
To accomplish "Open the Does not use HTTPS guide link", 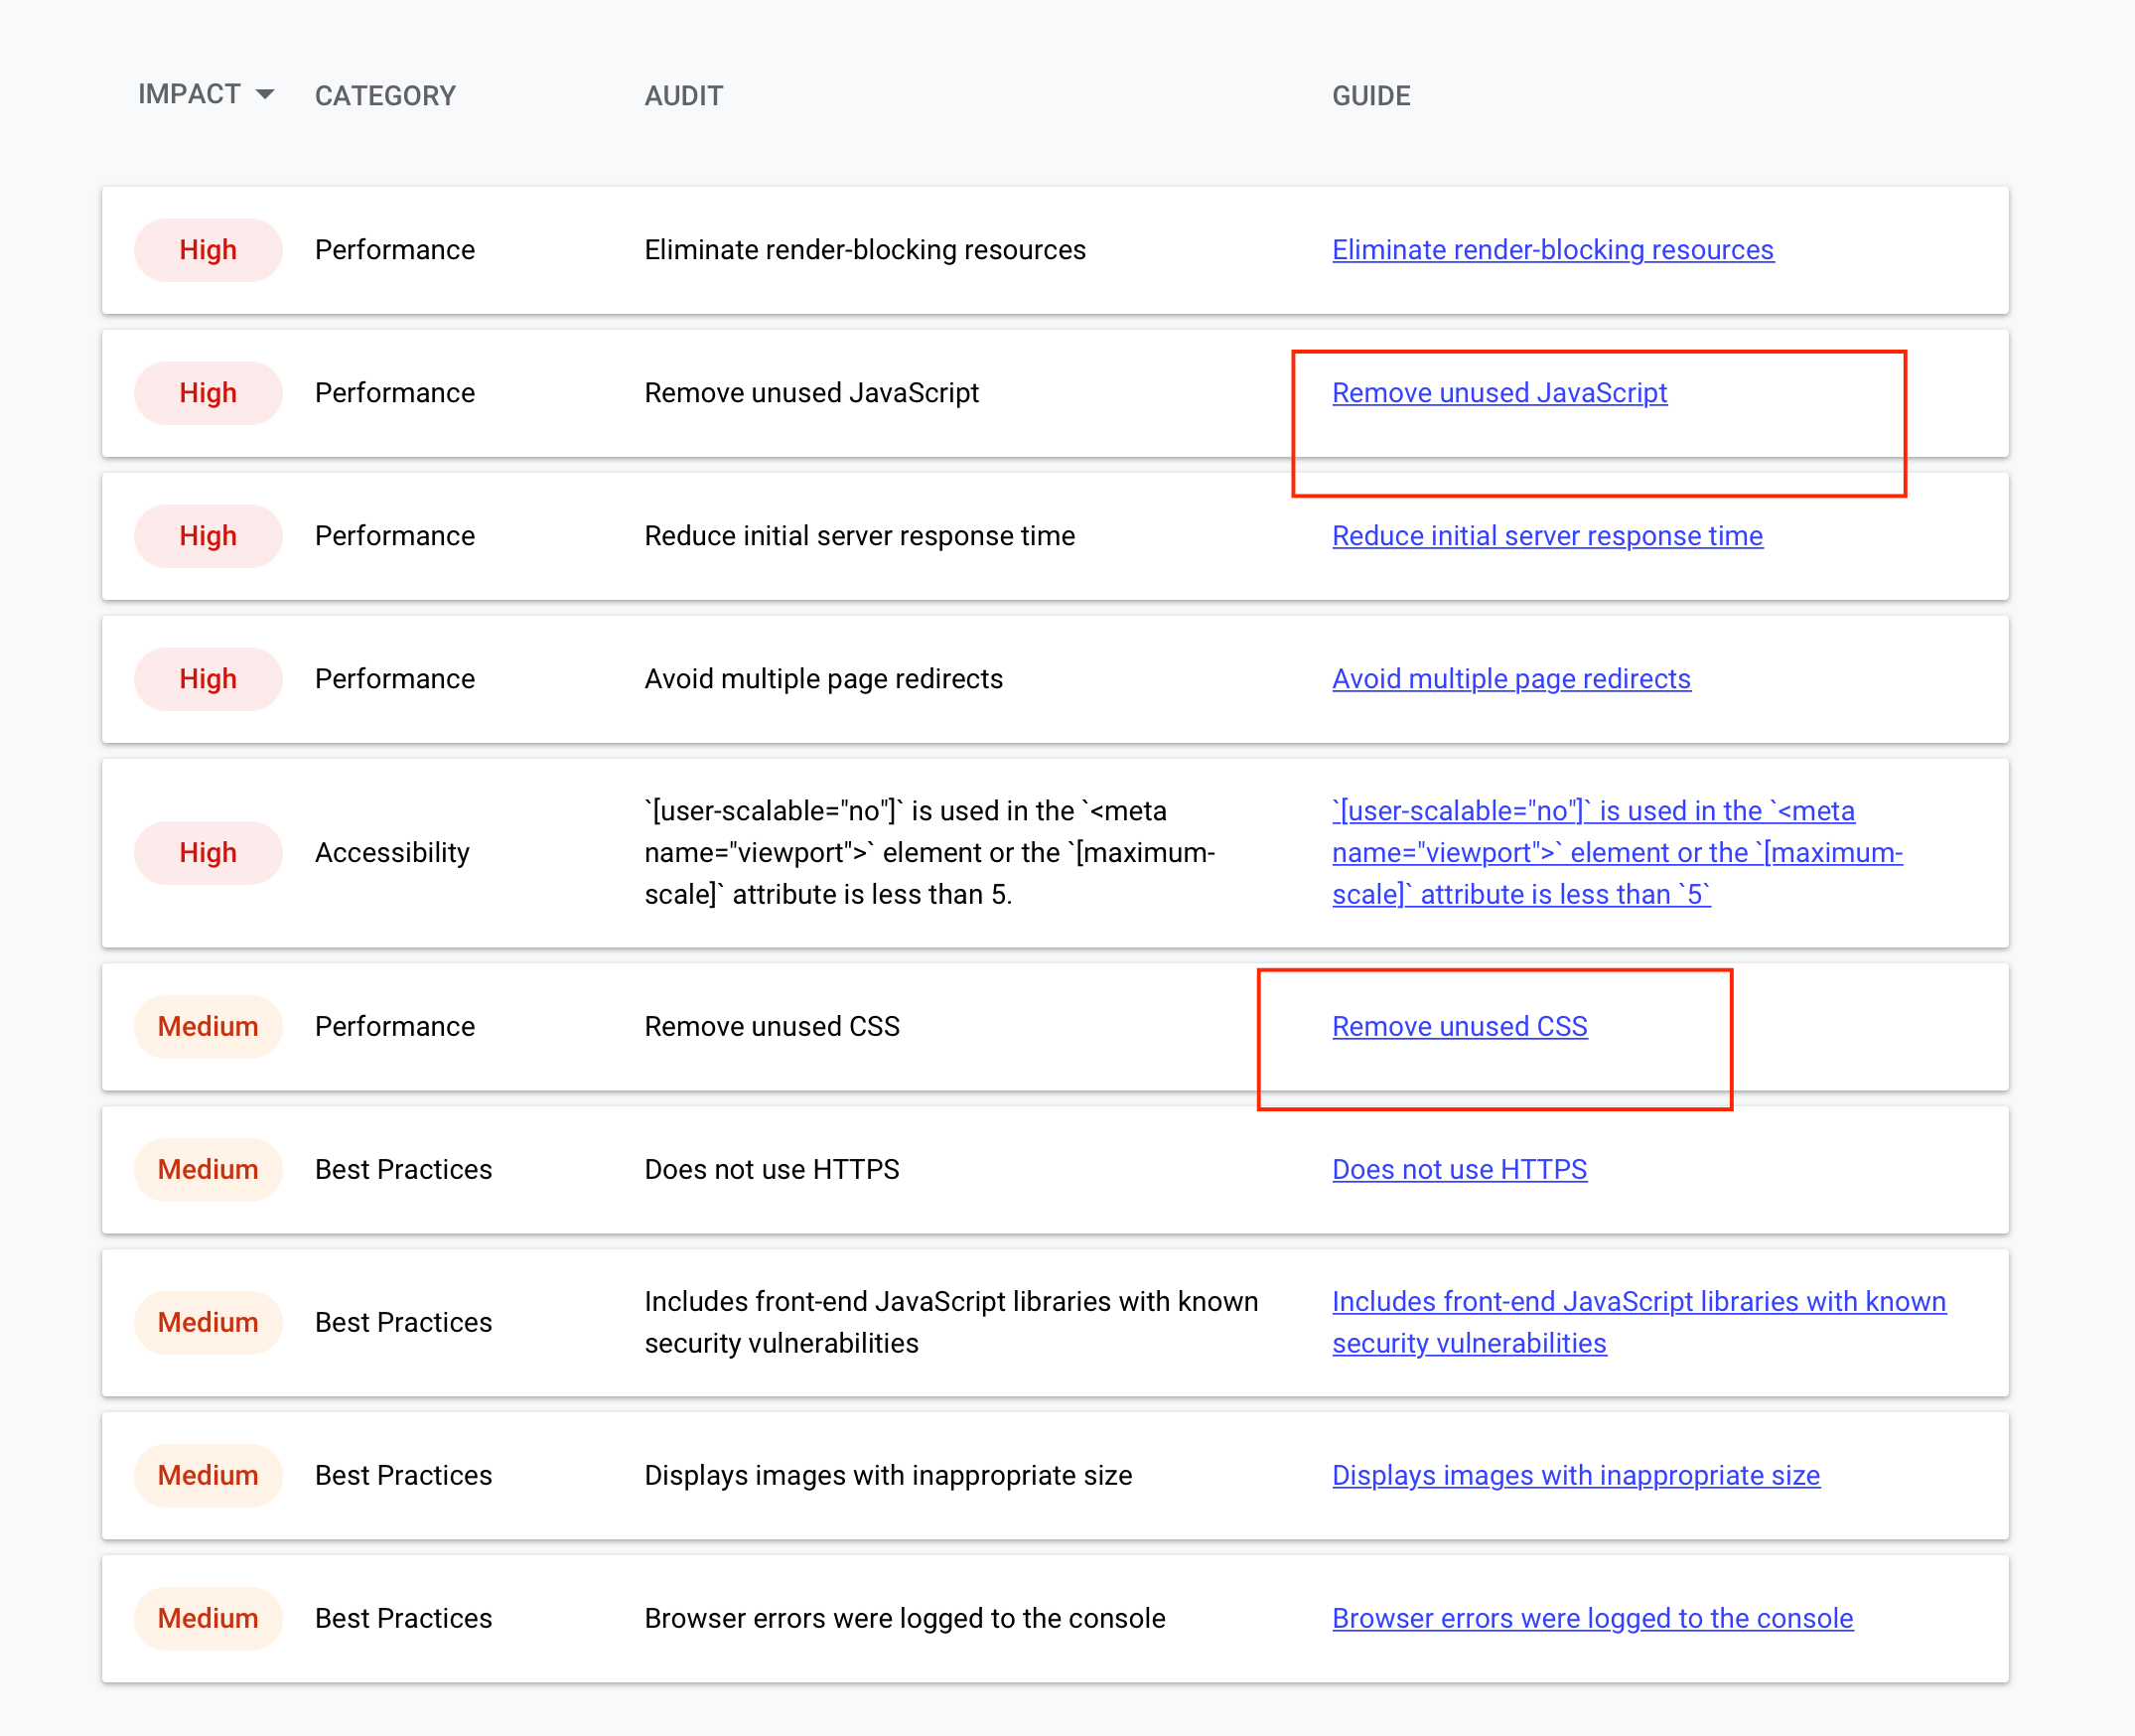I will click(1459, 1170).
